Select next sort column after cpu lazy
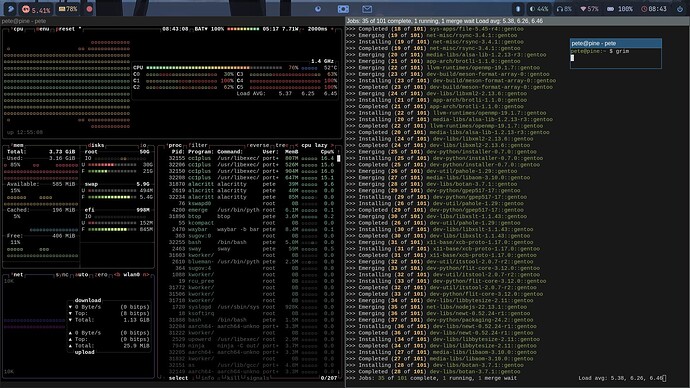The image size is (690, 388). click(x=332, y=145)
